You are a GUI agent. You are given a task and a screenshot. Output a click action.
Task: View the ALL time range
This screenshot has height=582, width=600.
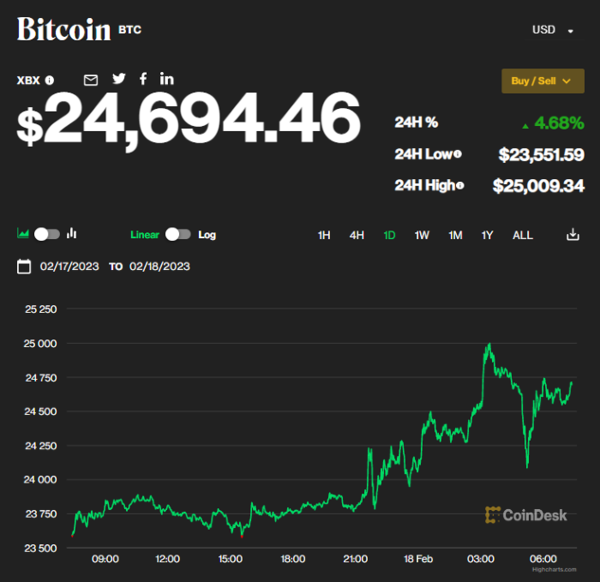point(522,235)
